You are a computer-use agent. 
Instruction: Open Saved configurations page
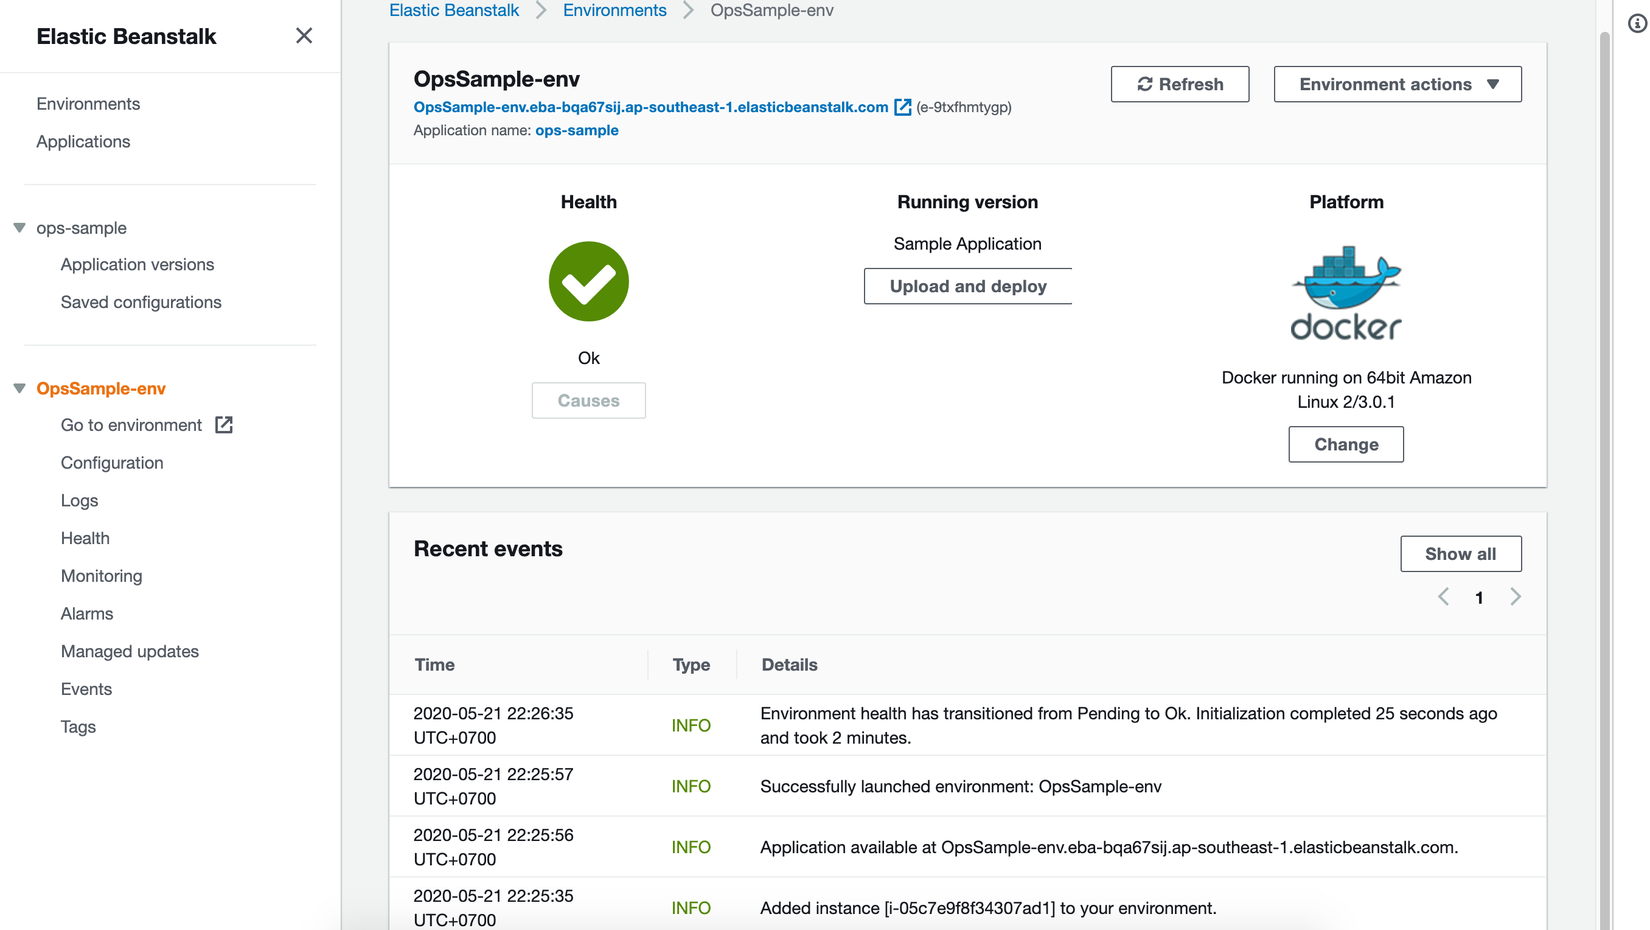[141, 302]
